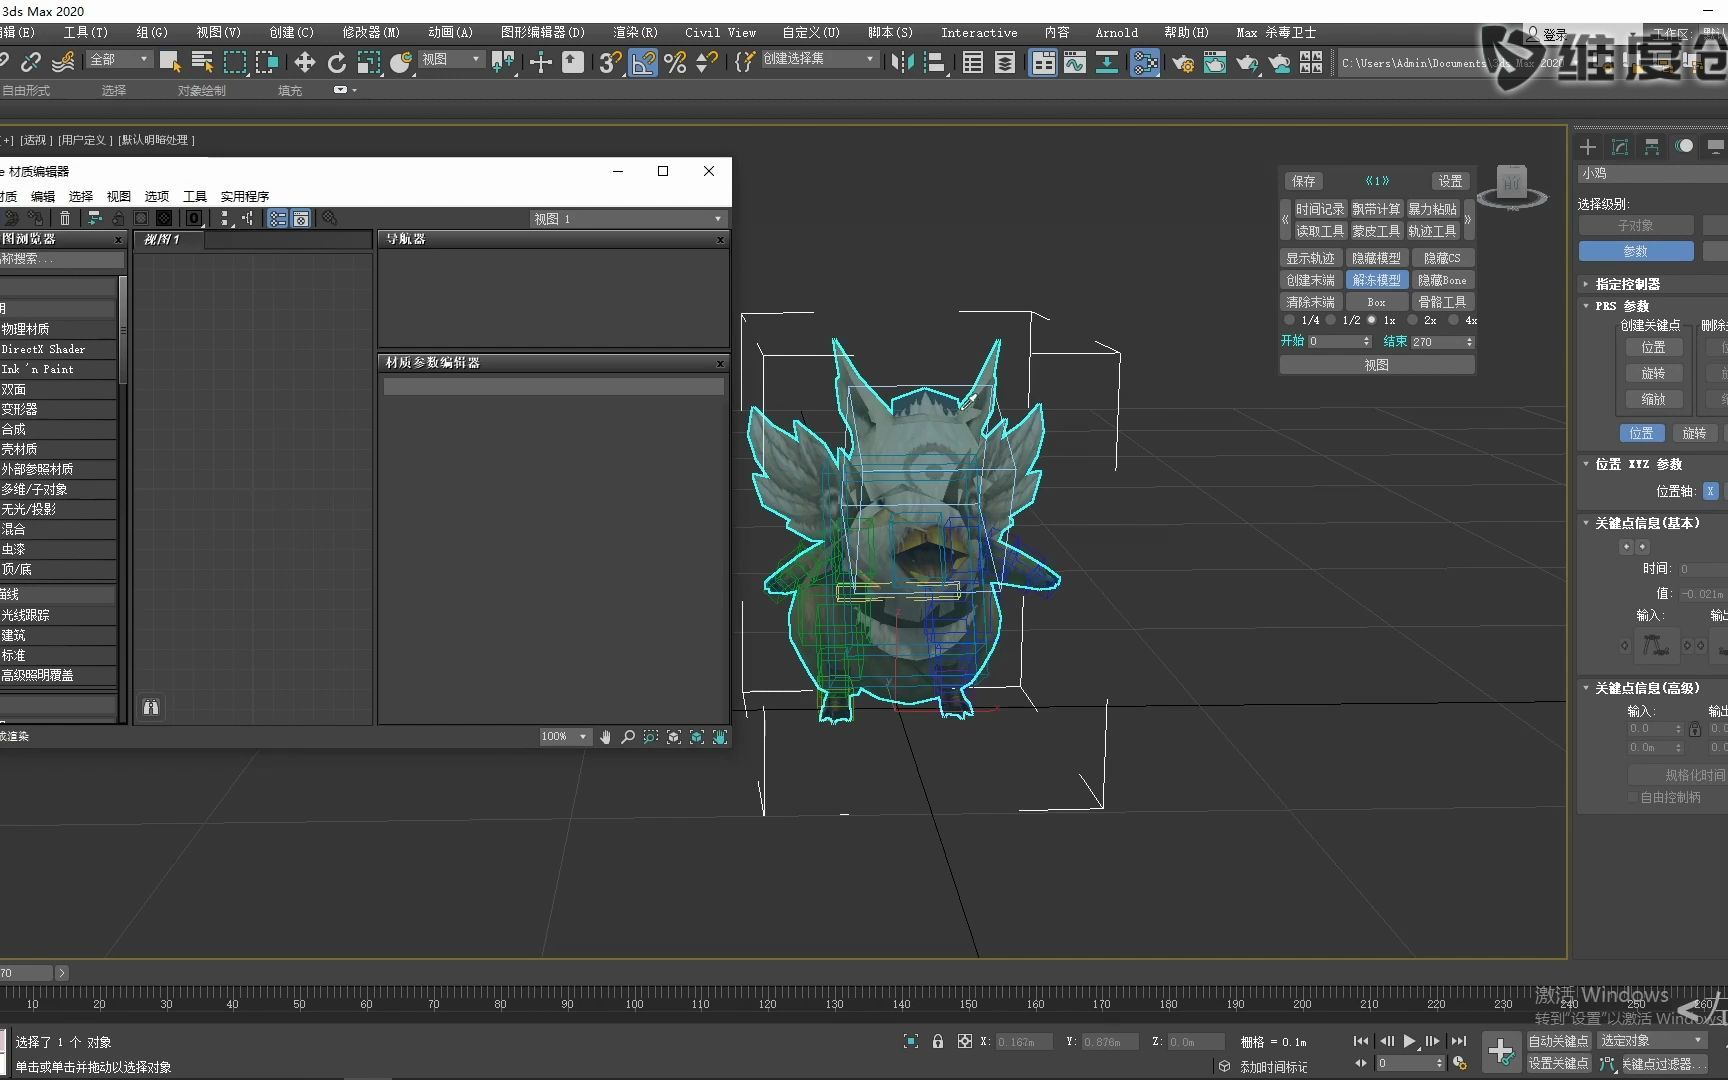Open Select by Name list tool
This screenshot has height=1080, width=1728.
202,62
